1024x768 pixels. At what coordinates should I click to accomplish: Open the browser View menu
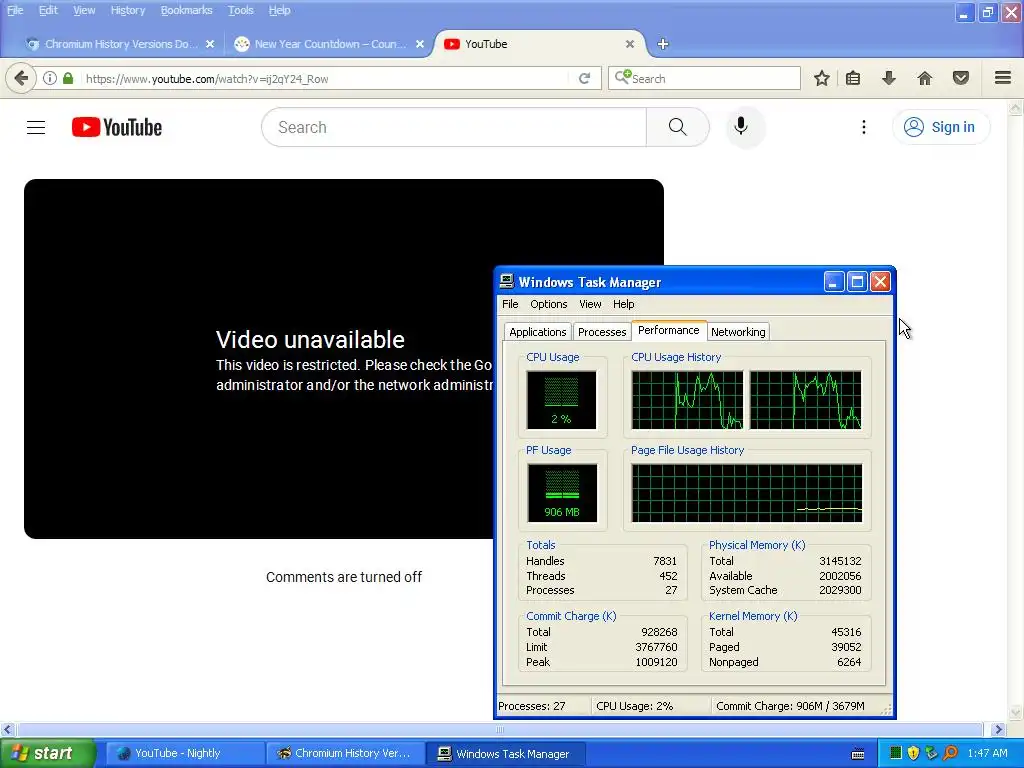point(84,10)
